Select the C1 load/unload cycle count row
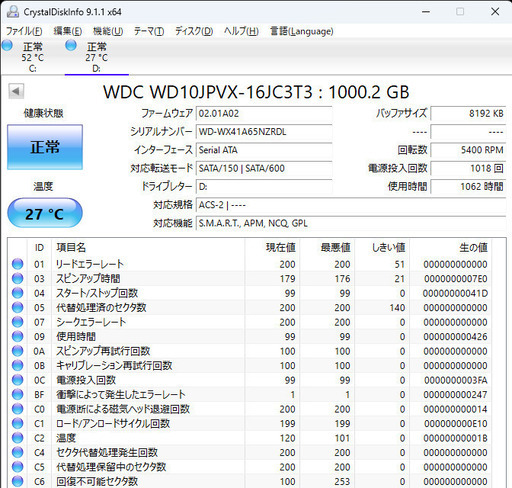The width and height of the screenshot is (512, 488). tap(250, 423)
